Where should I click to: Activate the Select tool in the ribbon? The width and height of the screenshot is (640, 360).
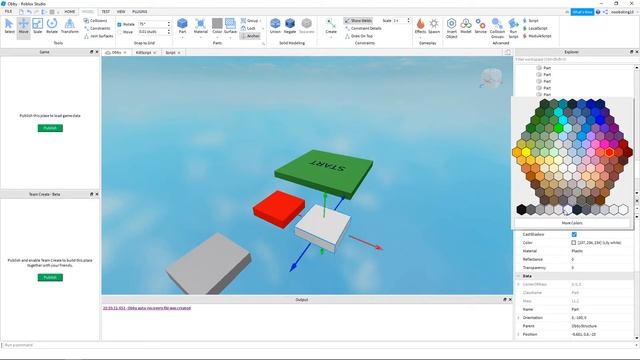pyautogui.click(x=9, y=26)
